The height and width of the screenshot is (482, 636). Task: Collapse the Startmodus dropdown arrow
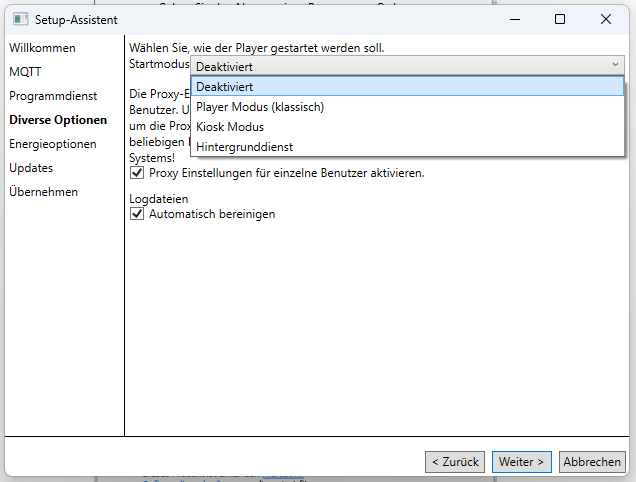[615, 65]
